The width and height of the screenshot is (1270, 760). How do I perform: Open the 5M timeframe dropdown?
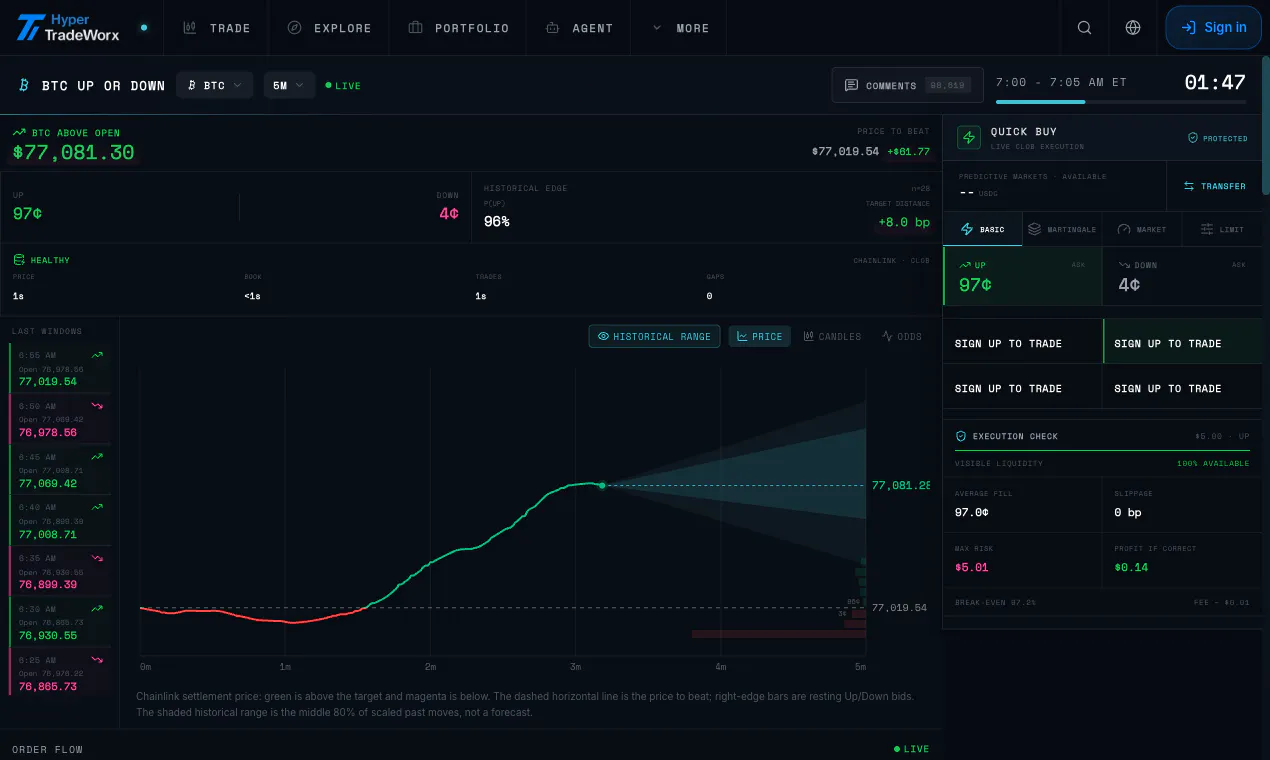click(289, 86)
